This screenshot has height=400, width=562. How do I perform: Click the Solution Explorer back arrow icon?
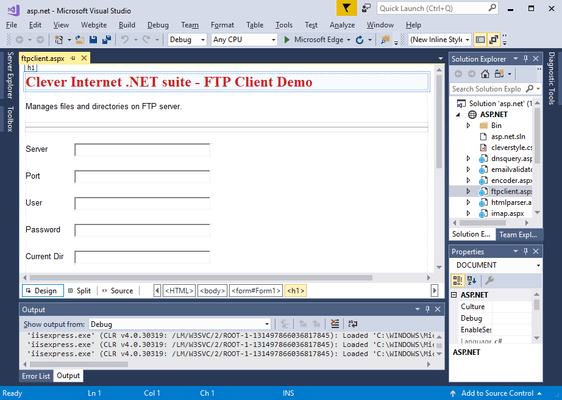point(458,74)
